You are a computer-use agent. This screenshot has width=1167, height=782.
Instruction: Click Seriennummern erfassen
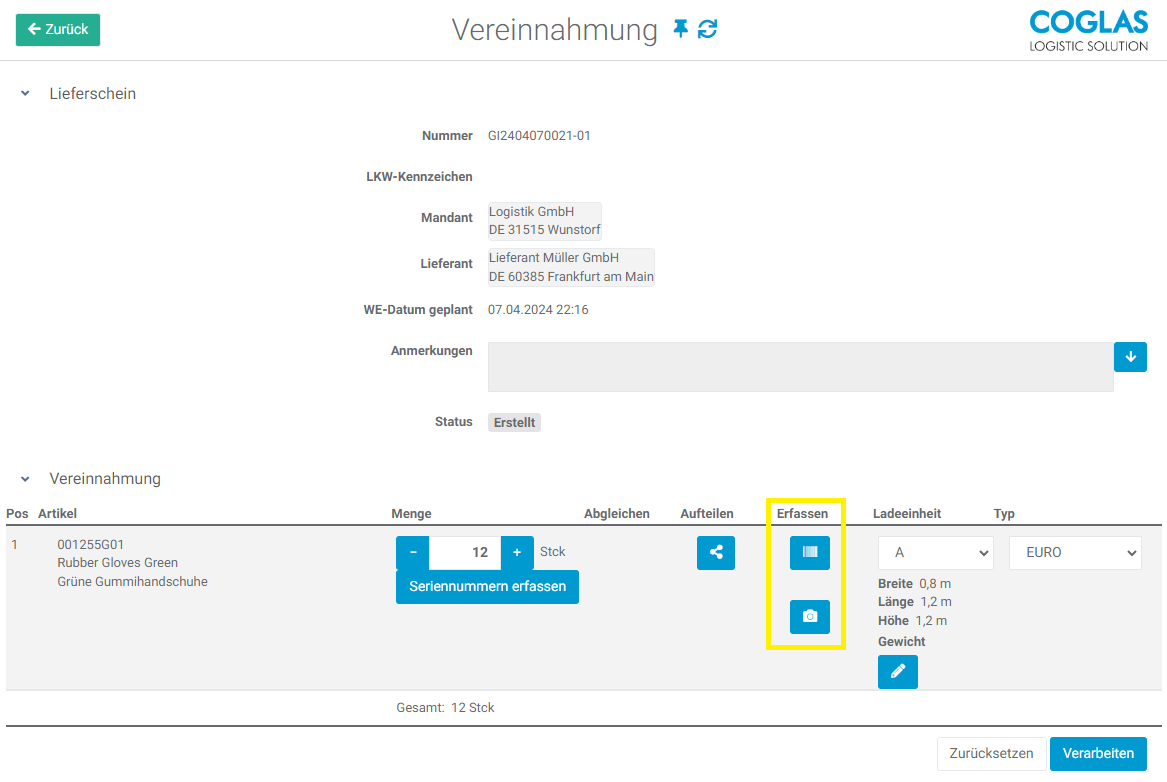pyautogui.click(x=487, y=587)
